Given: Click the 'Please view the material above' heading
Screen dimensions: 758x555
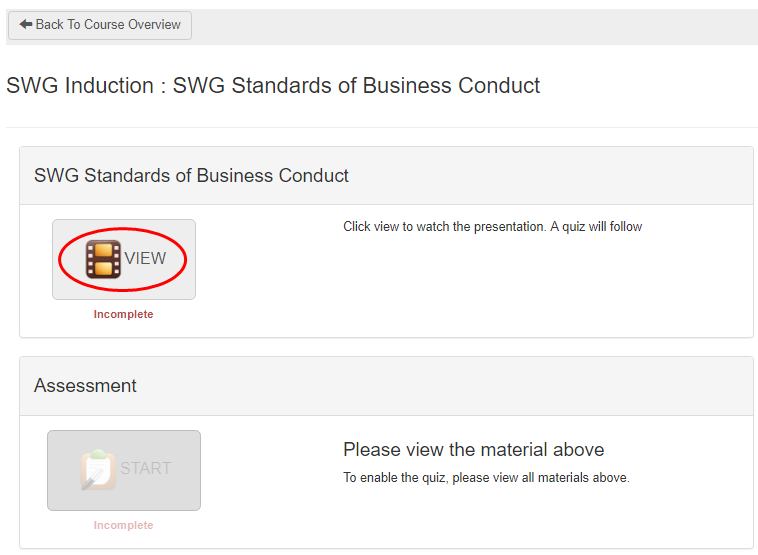Looking at the screenshot, I should click(473, 450).
